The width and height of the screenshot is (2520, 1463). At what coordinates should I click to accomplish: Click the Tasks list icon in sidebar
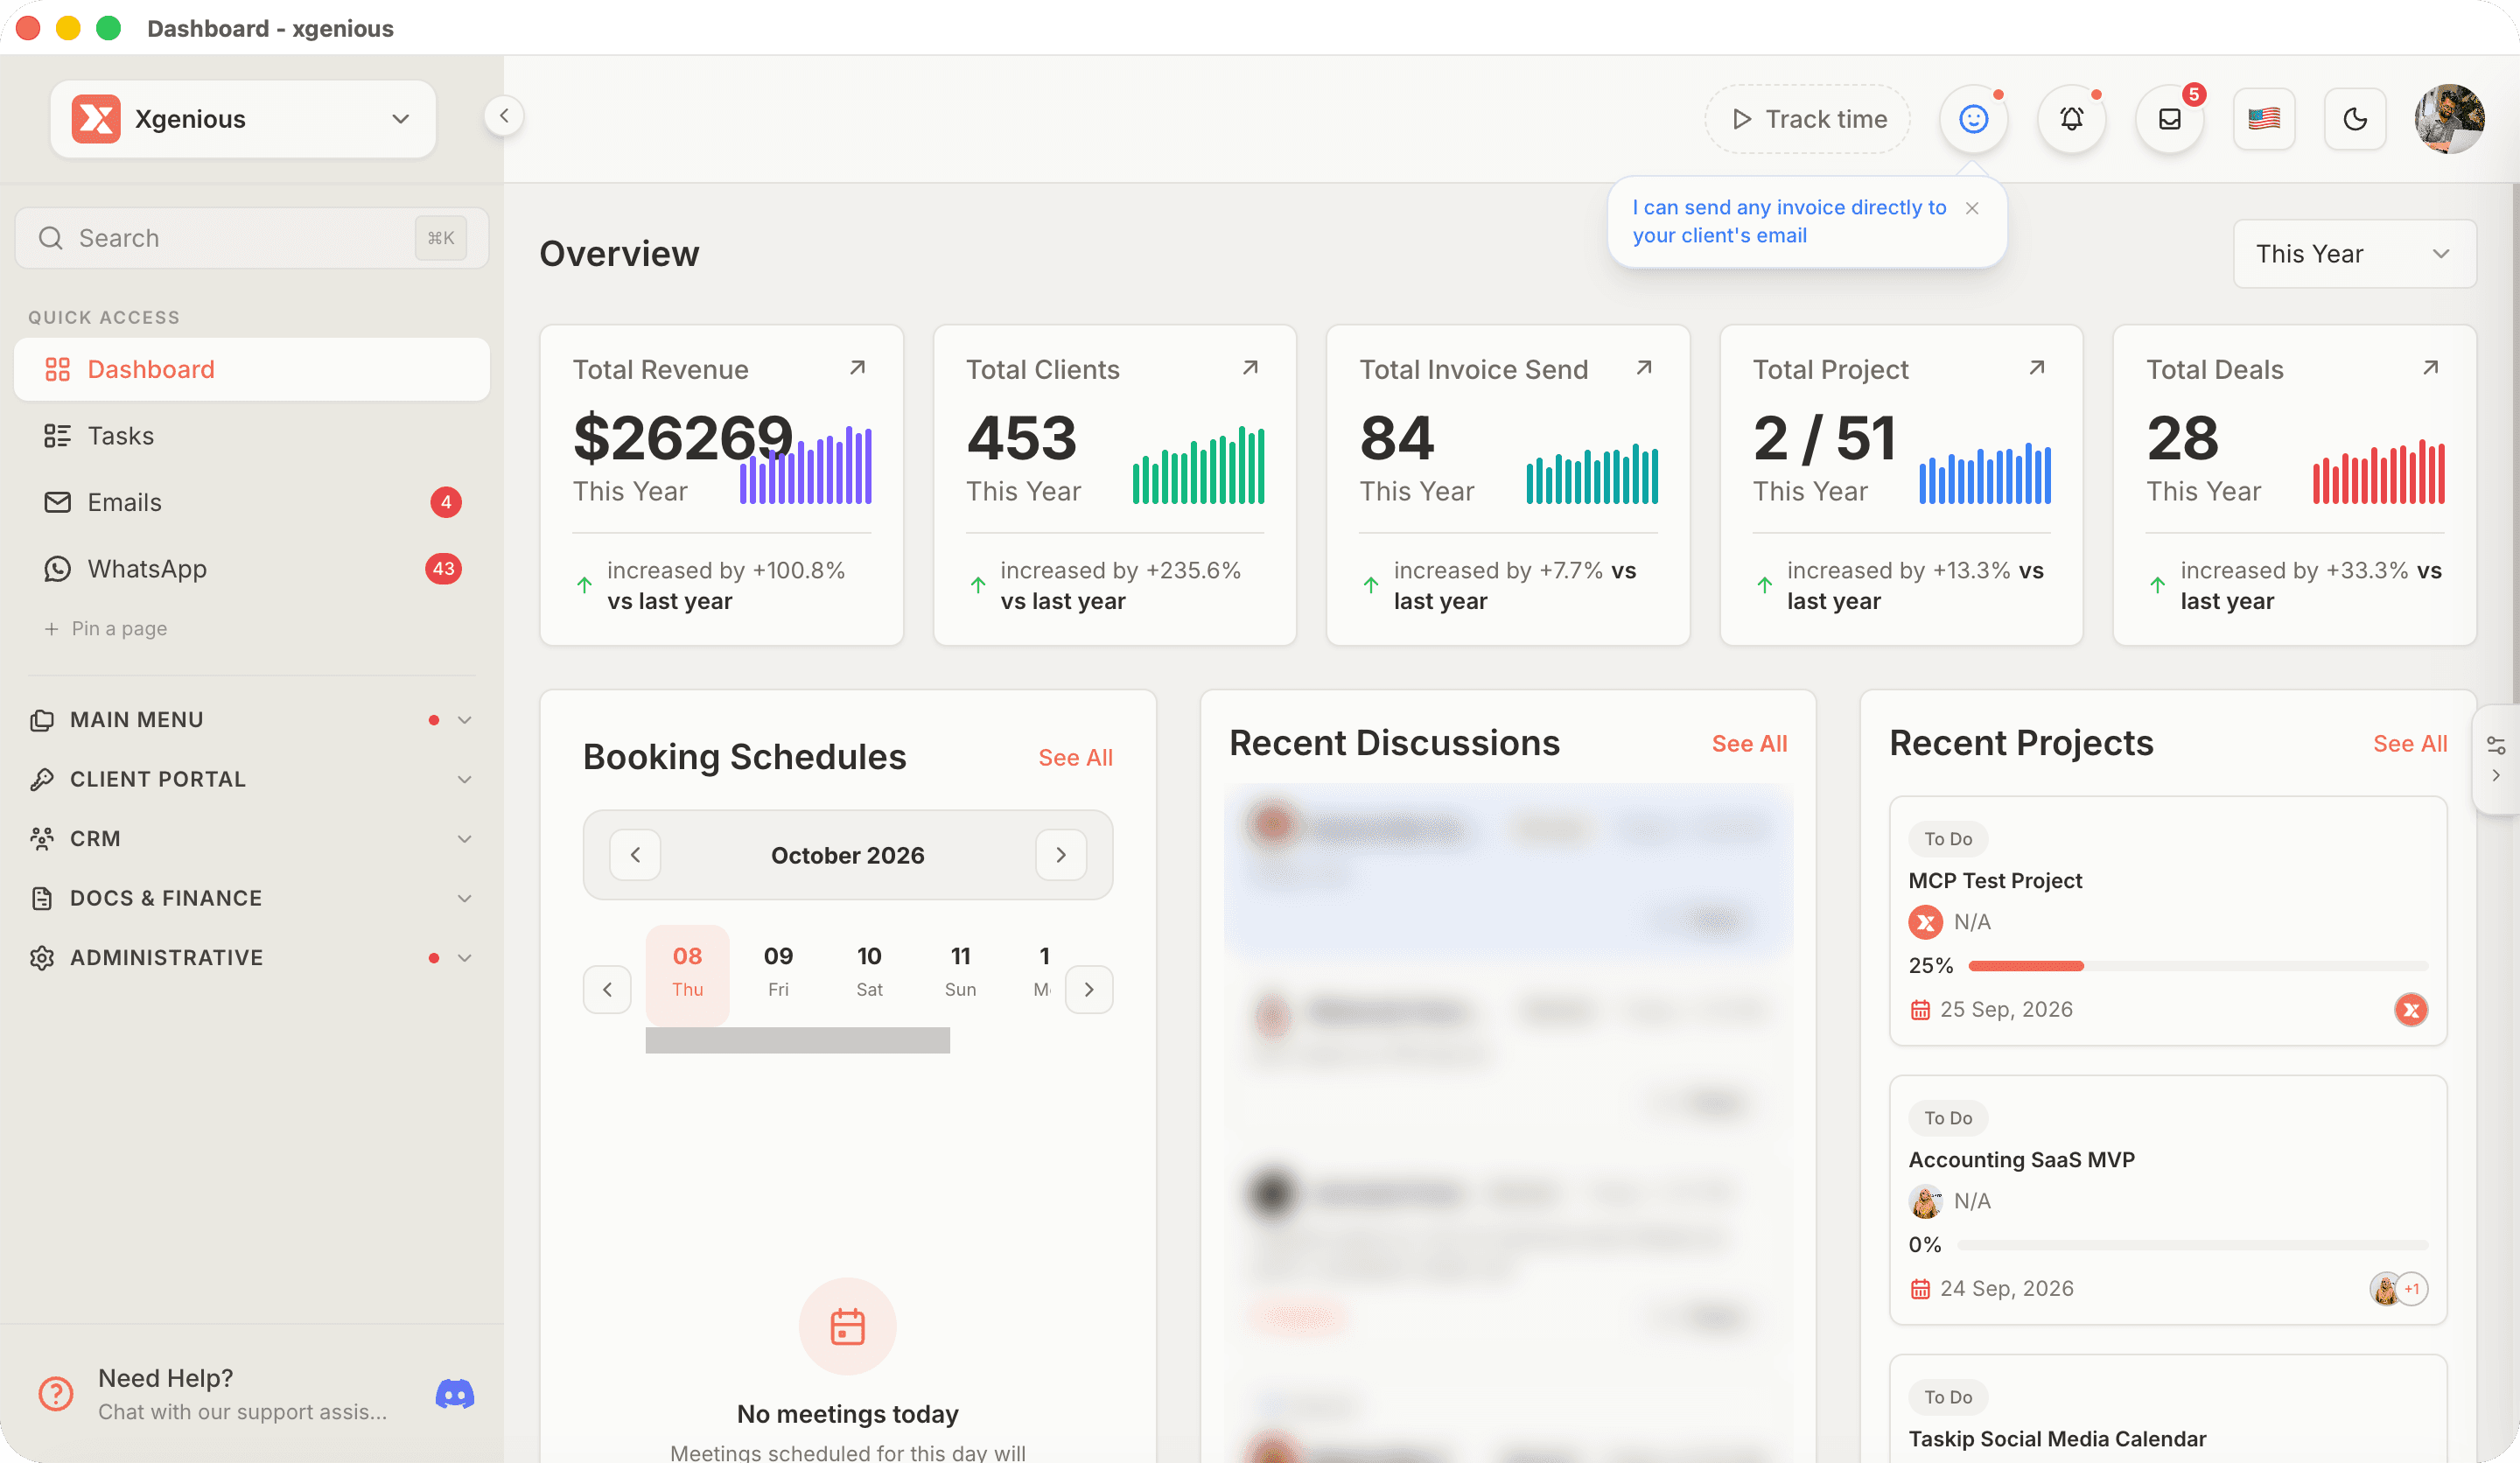coord(58,436)
